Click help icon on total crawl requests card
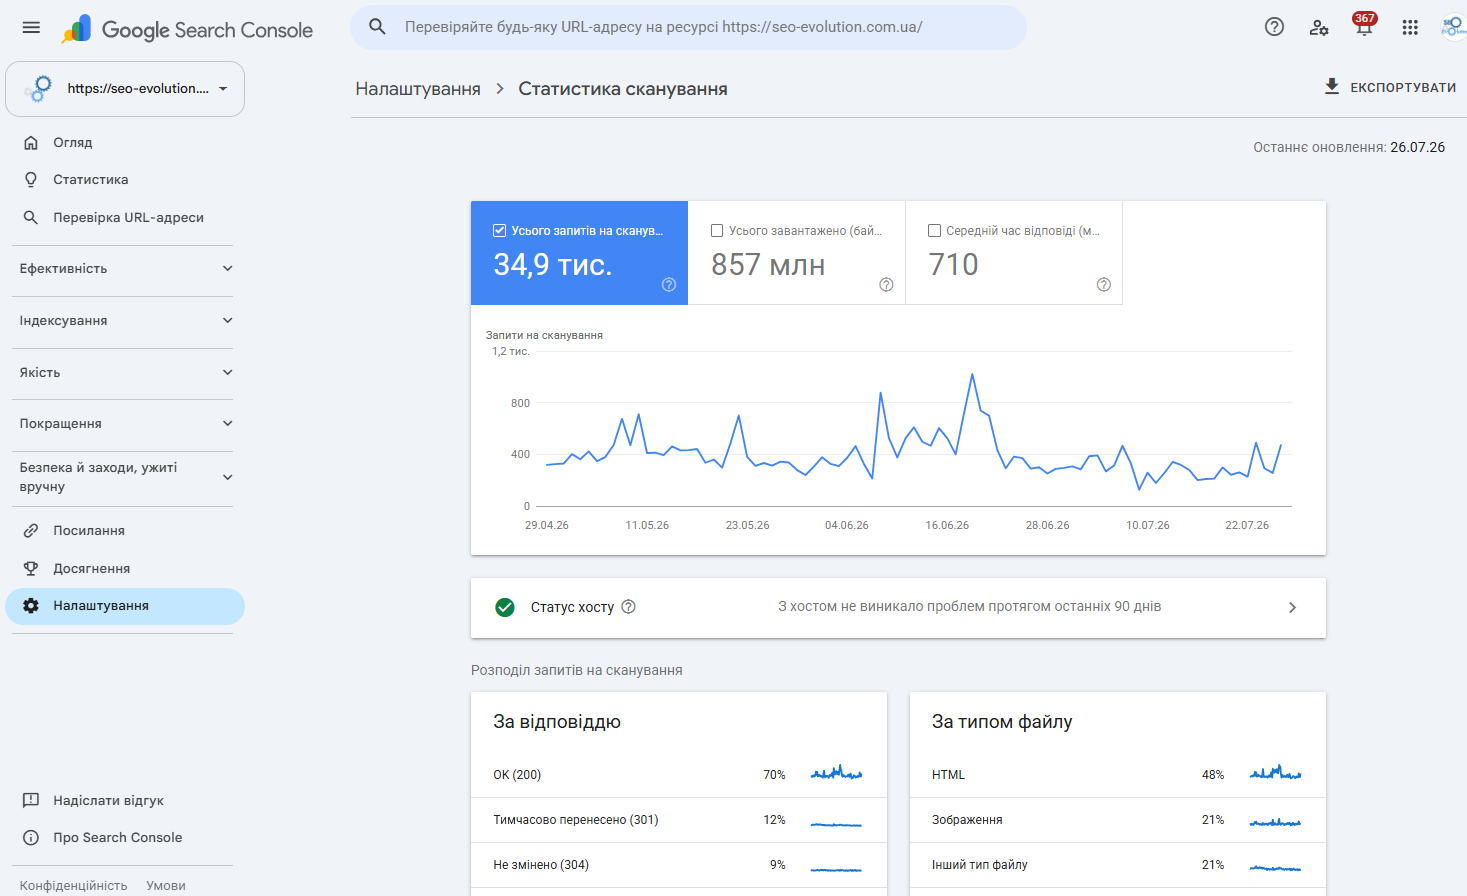 (669, 285)
